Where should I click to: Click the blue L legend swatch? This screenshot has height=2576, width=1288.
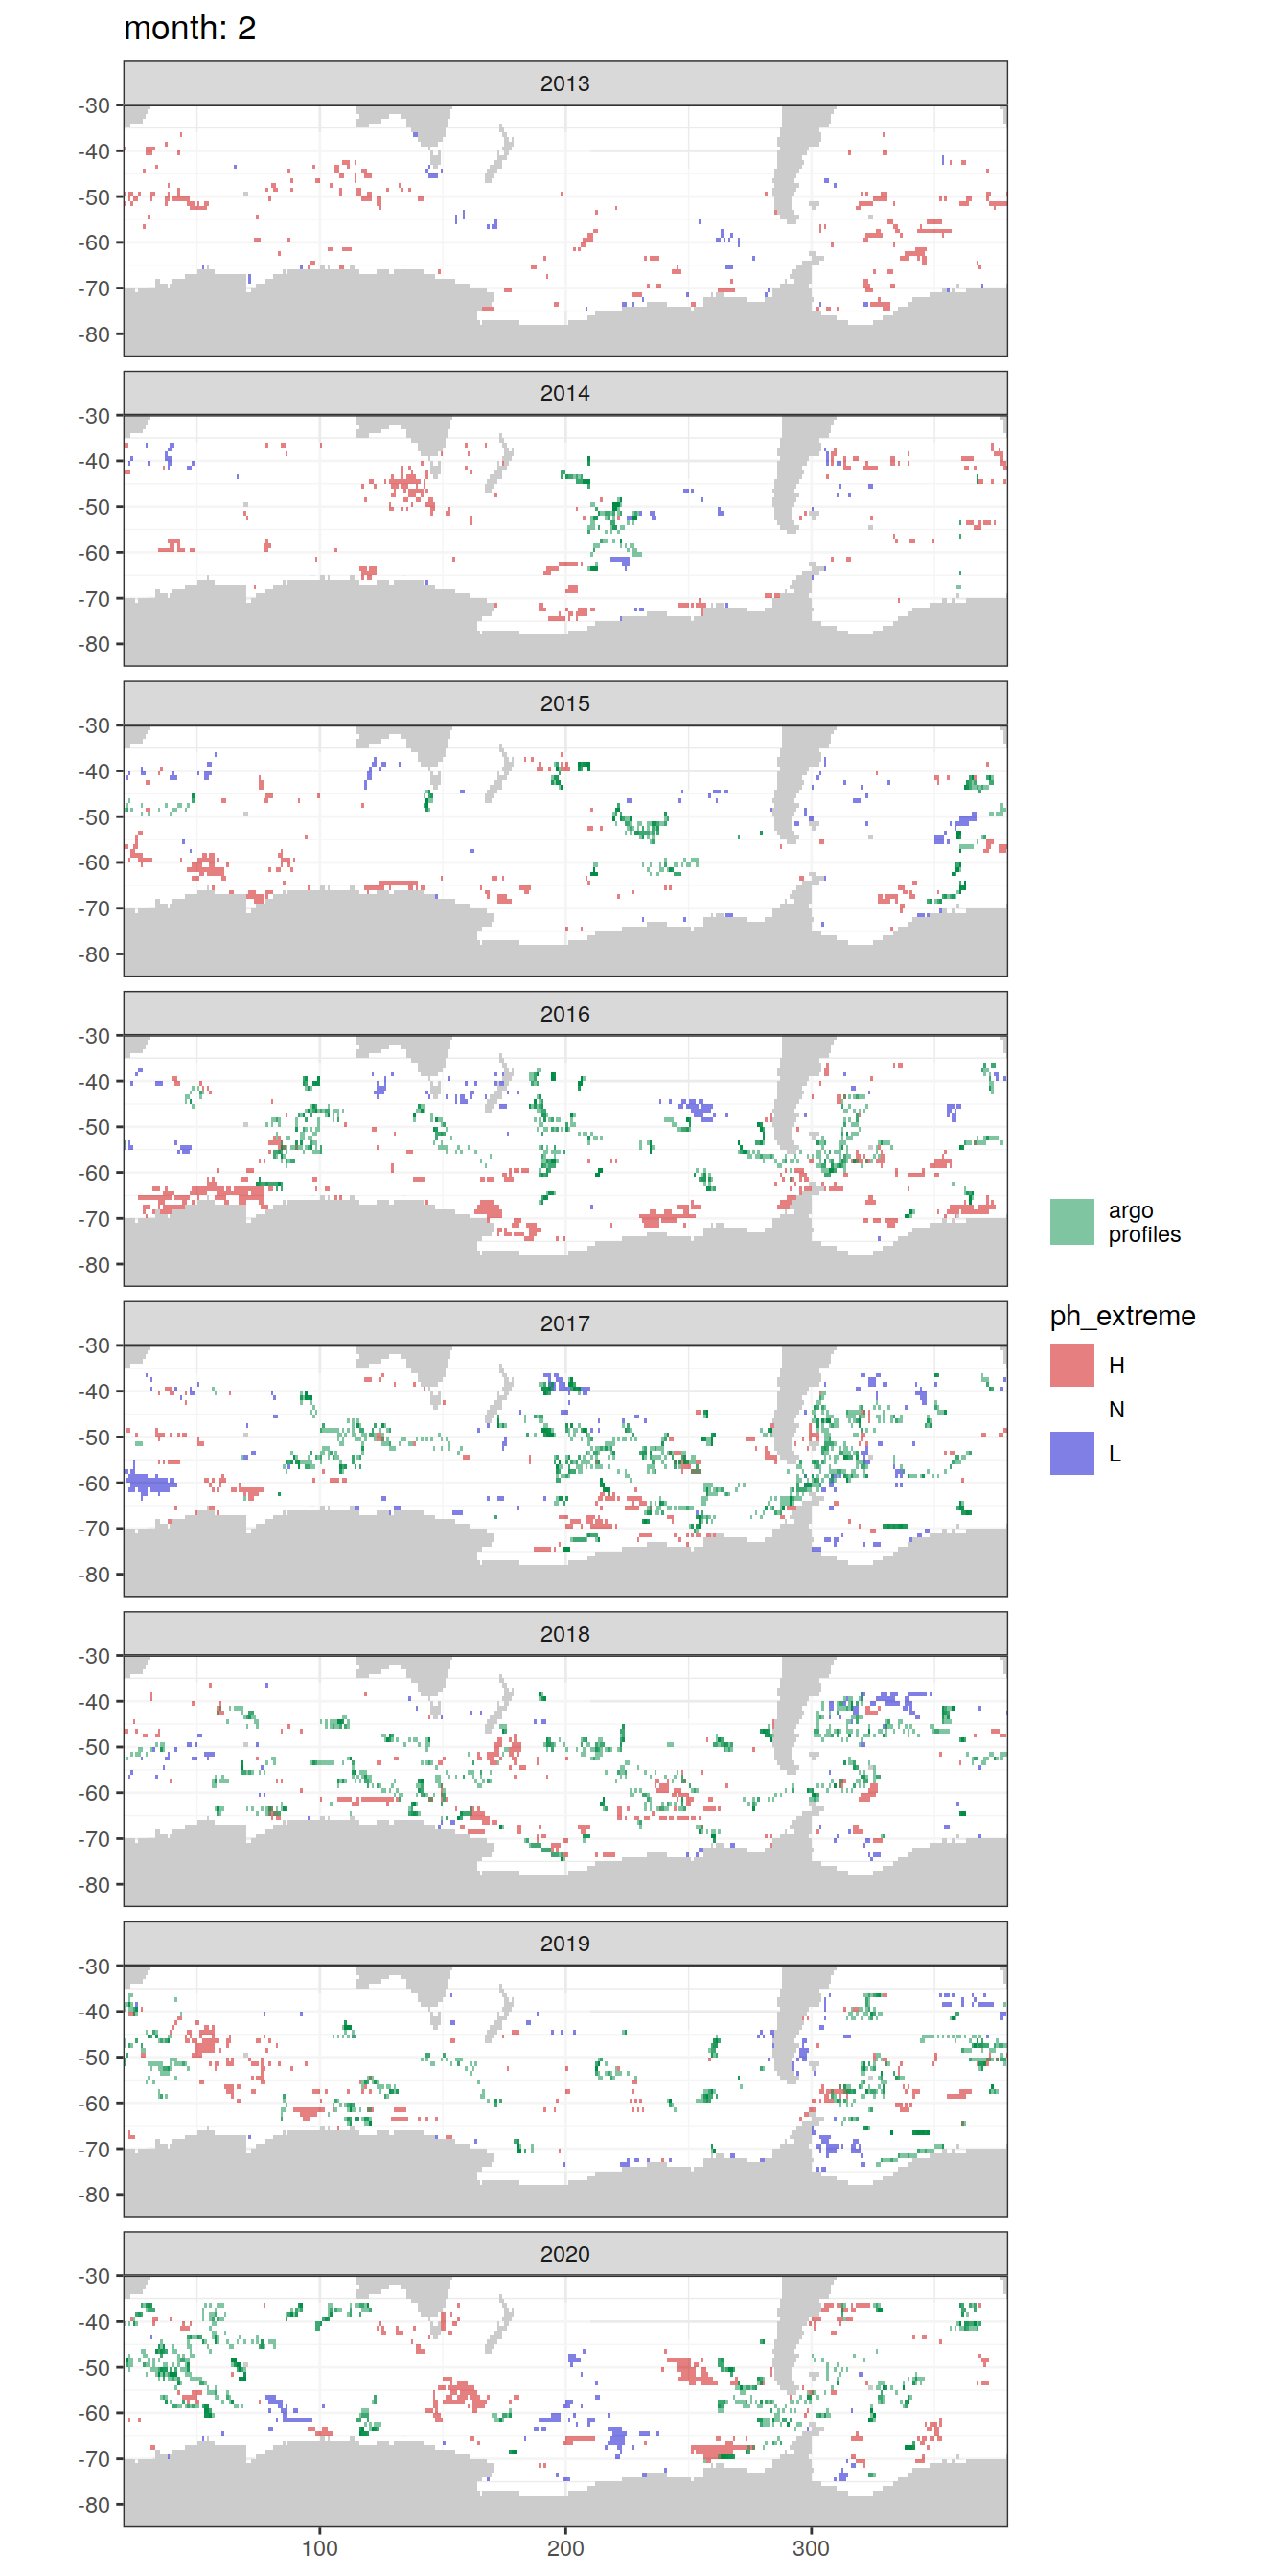click(x=1071, y=1453)
